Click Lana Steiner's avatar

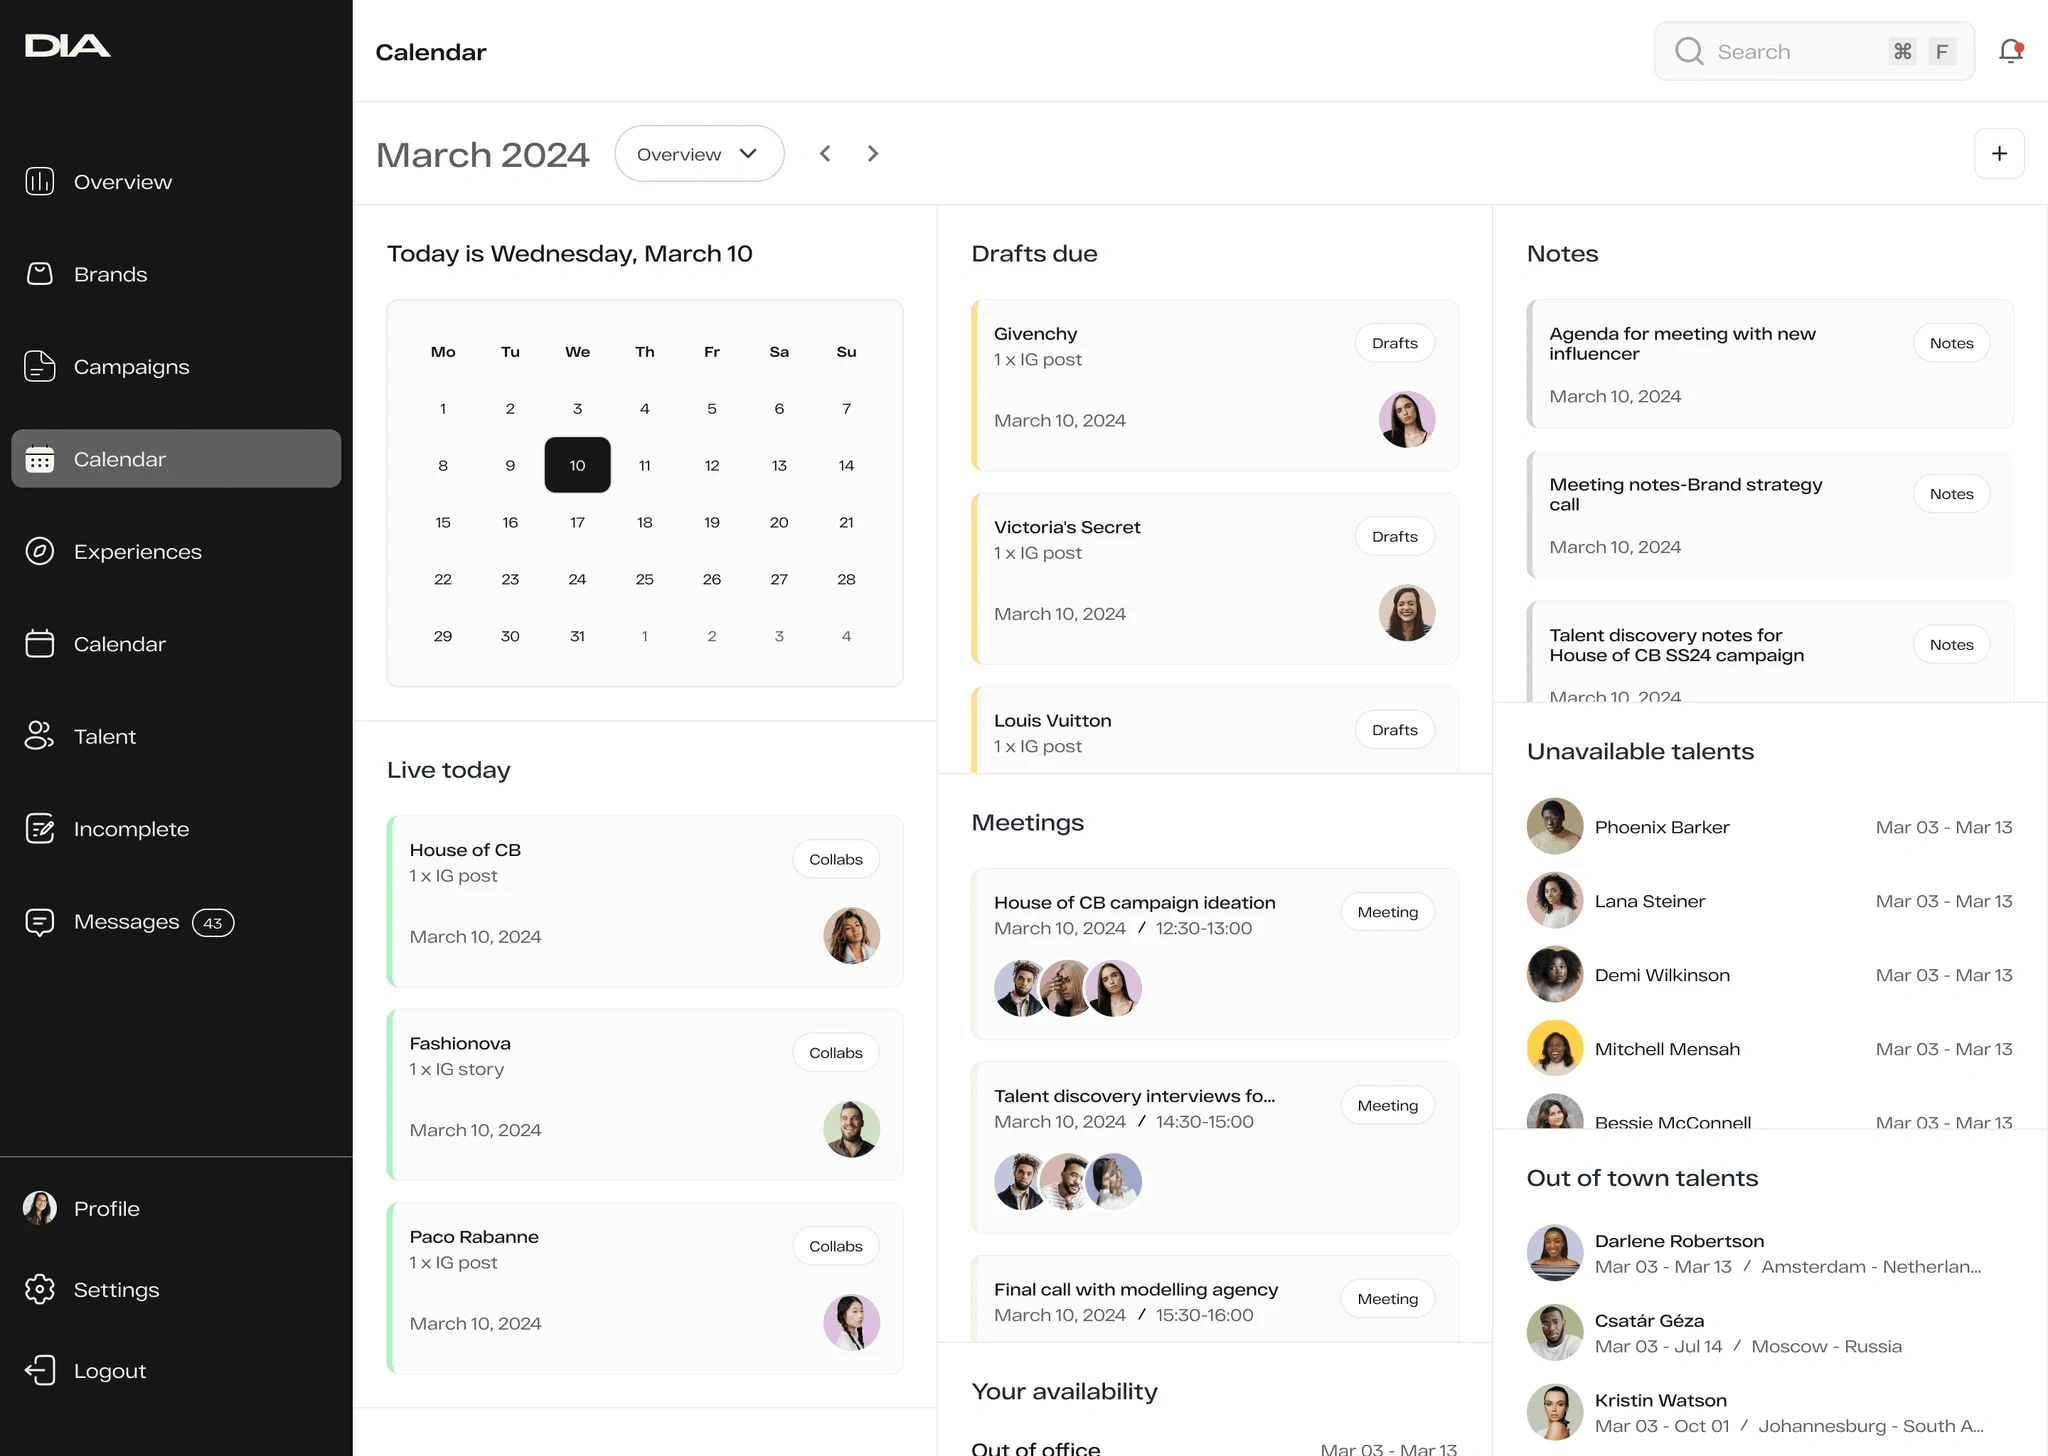point(1555,901)
